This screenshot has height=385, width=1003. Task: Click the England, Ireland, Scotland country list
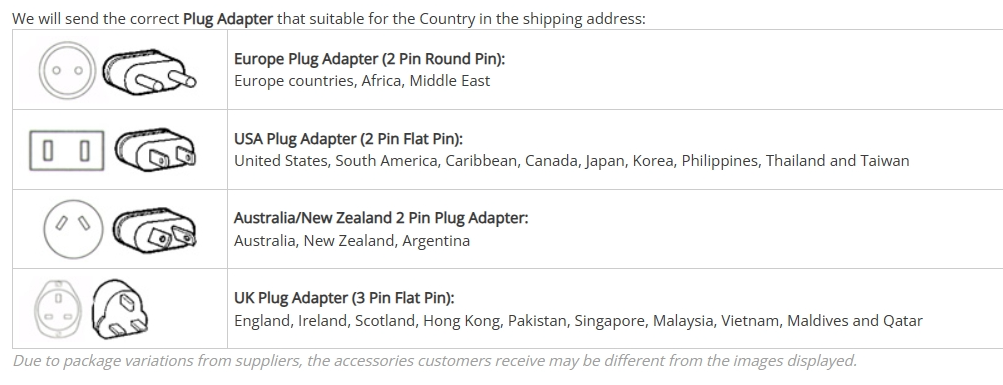(x=578, y=321)
